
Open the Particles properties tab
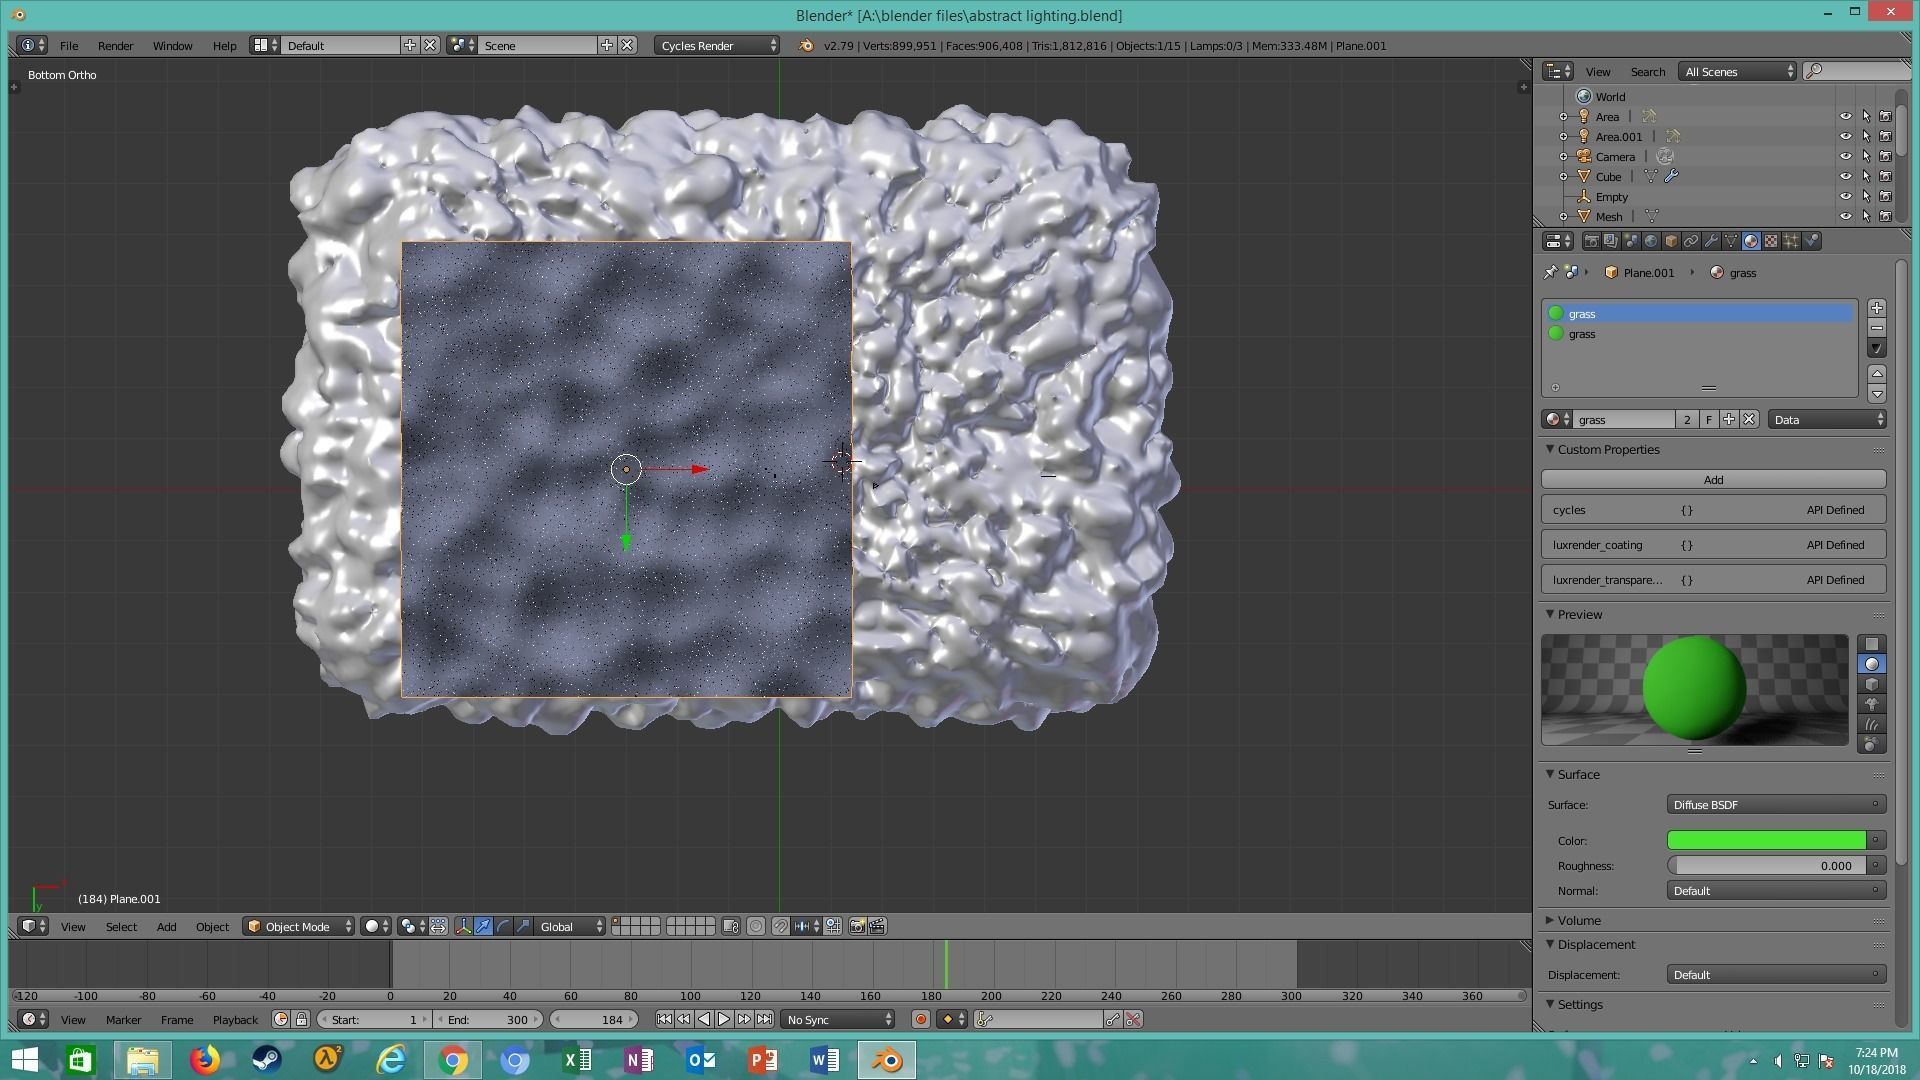1791,241
